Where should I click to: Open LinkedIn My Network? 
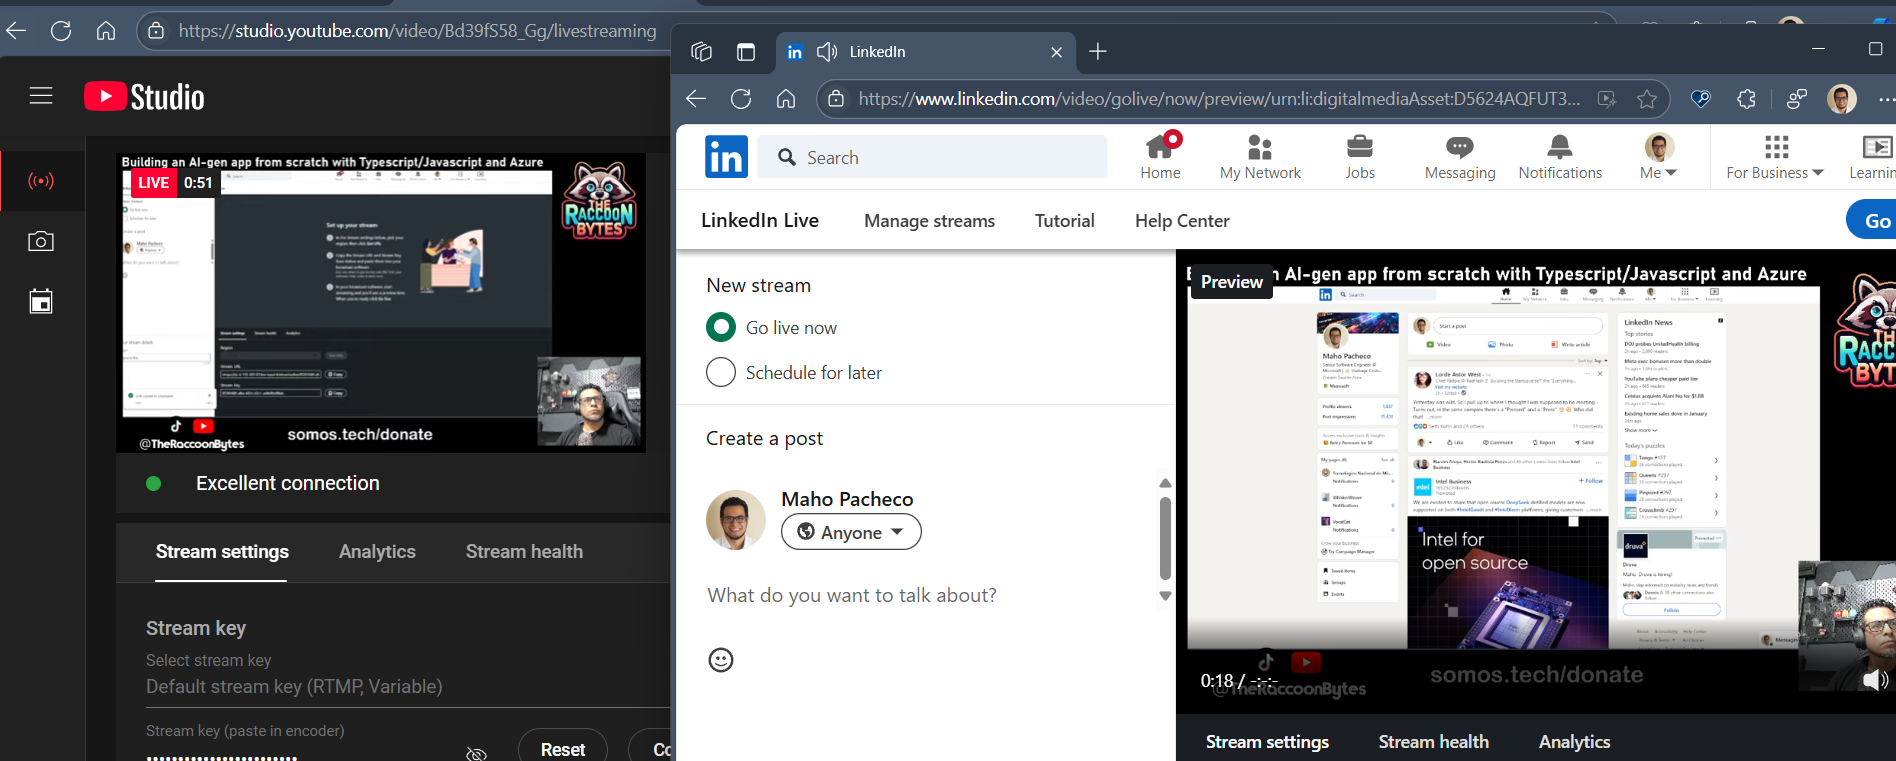click(1260, 157)
